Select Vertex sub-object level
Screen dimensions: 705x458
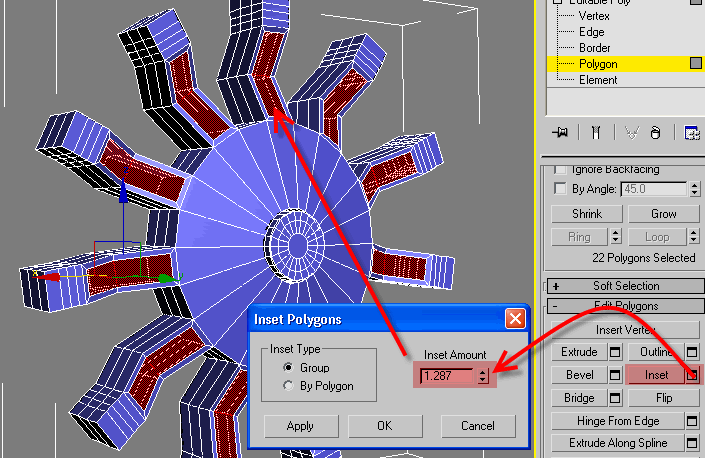tap(593, 16)
